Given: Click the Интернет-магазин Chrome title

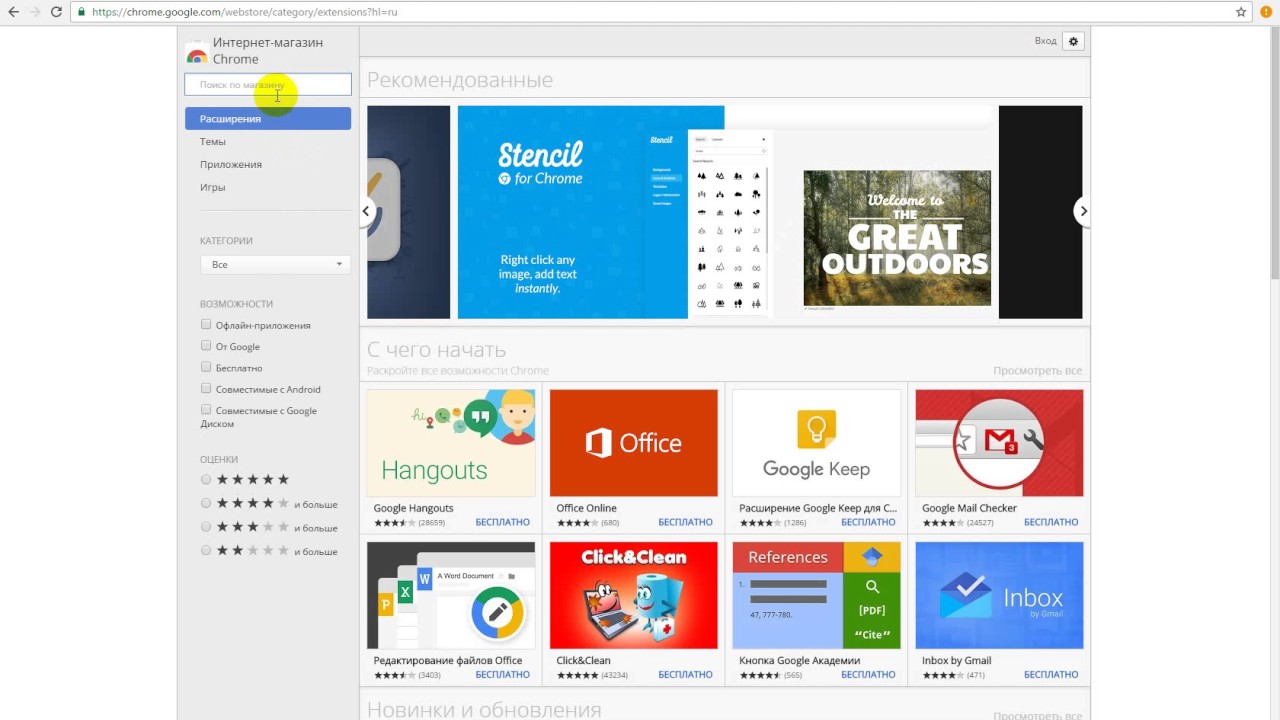Looking at the screenshot, I should coord(268,51).
